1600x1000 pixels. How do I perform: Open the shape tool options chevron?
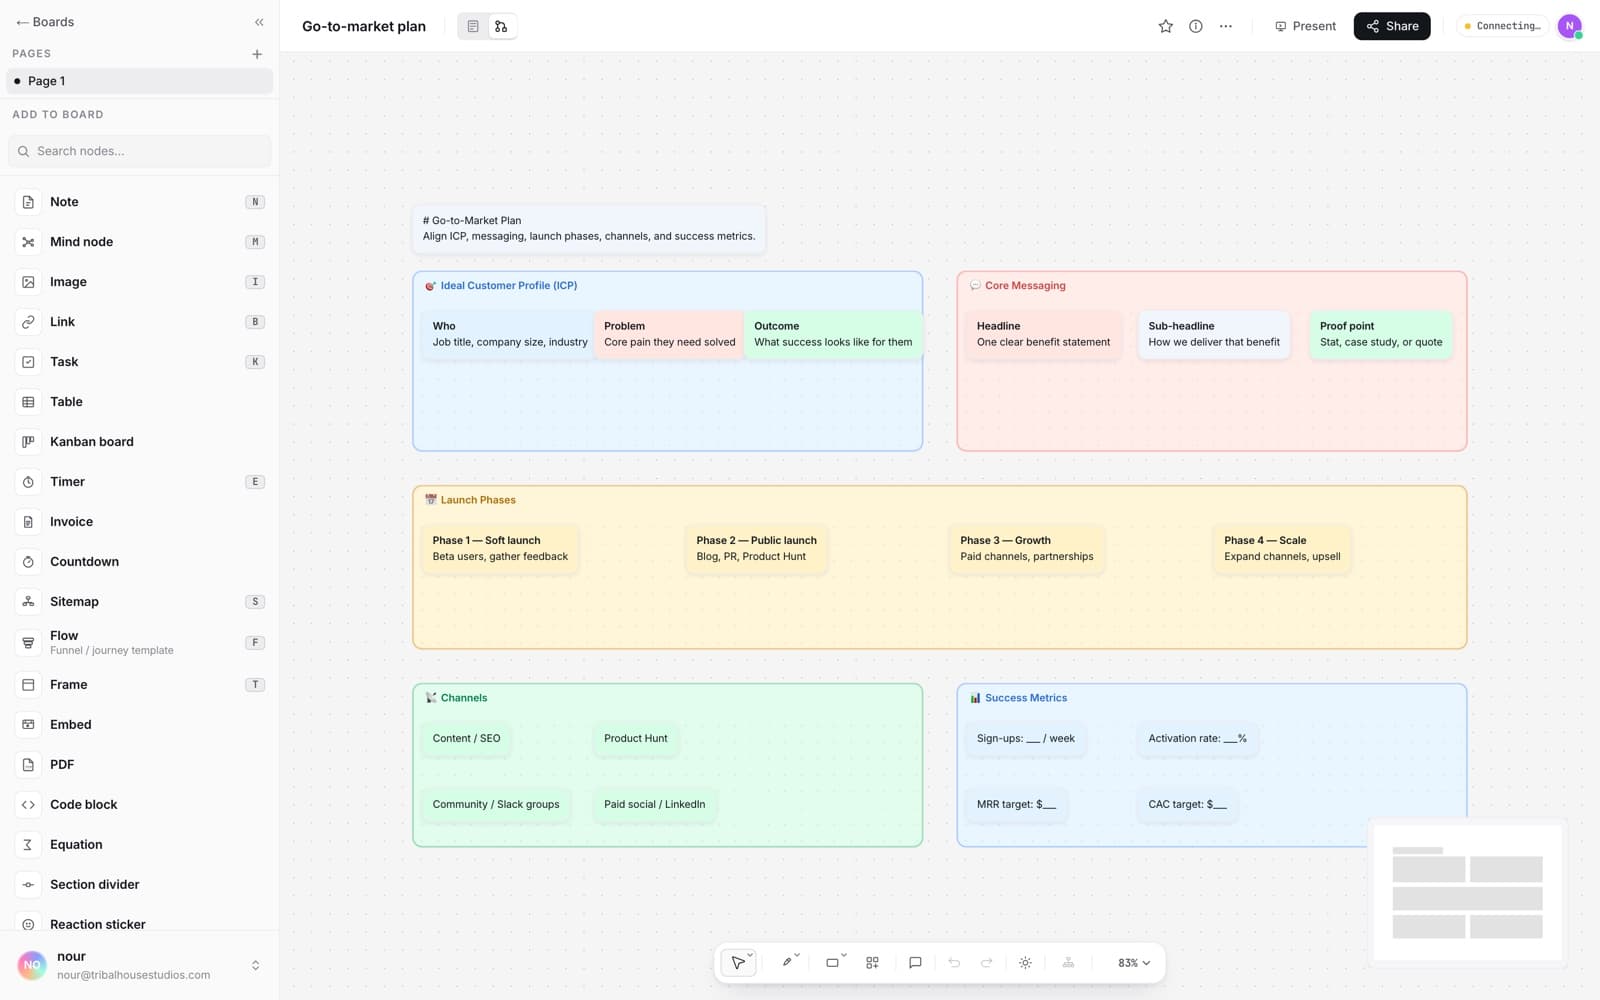coord(844,955)
